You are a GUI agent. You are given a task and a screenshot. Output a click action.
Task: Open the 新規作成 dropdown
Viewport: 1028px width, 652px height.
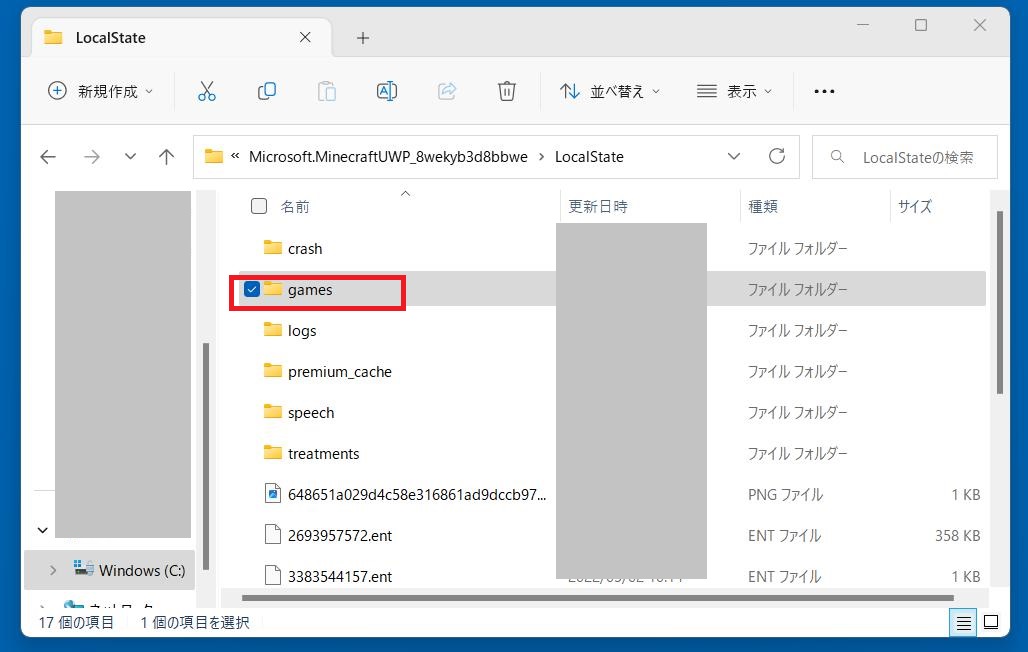point(101,91)
